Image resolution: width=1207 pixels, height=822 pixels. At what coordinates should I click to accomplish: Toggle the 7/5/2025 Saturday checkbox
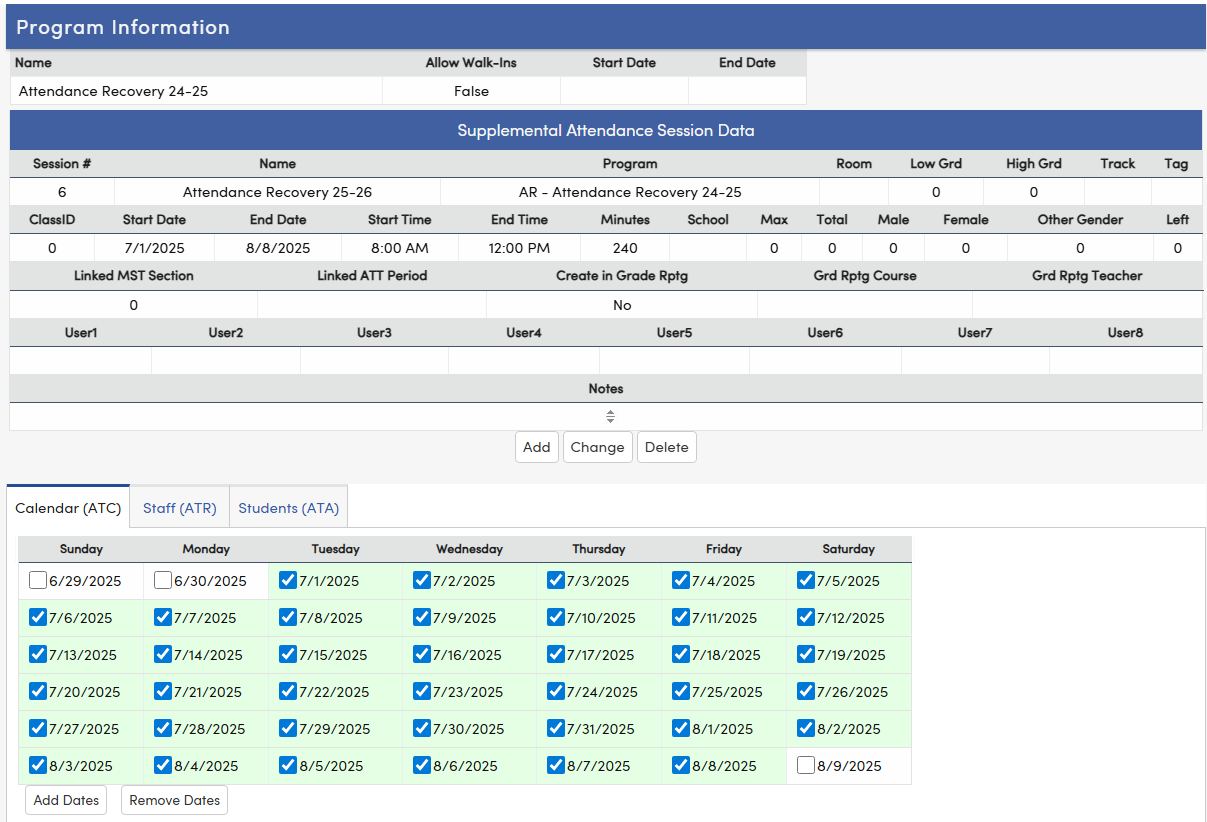click(806, 580)
